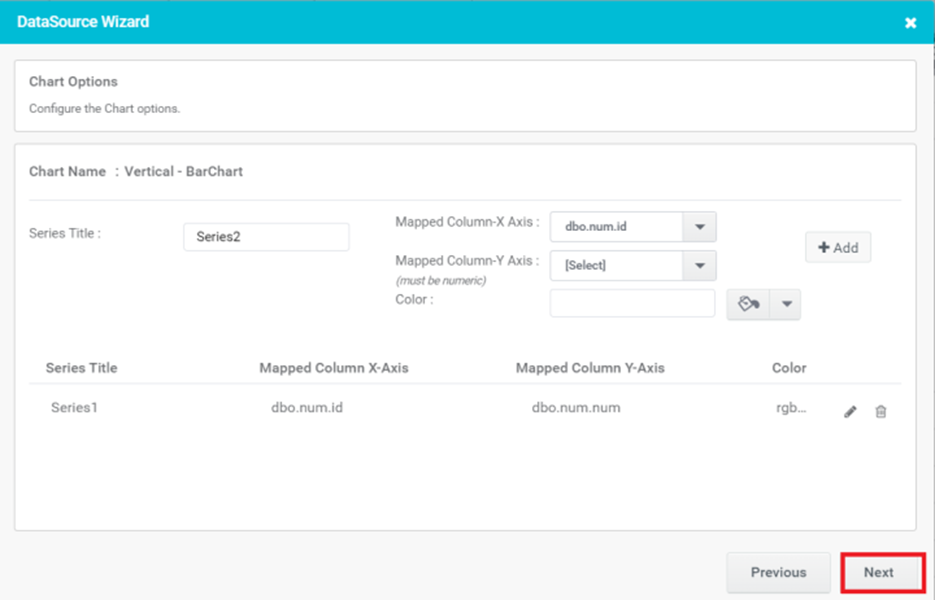The width and height of the screenshot is (935, 600).
Task: Click the Series Title column header
Action: coord(81,368)
